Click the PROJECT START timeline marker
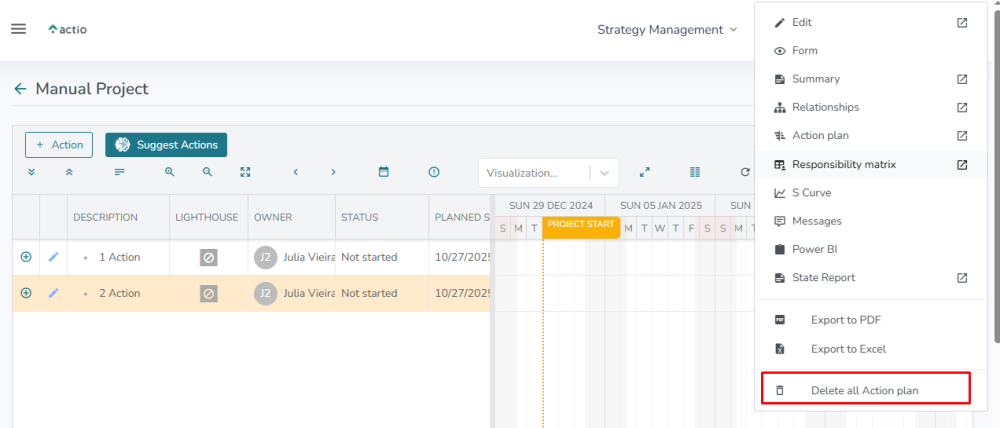 581,227
